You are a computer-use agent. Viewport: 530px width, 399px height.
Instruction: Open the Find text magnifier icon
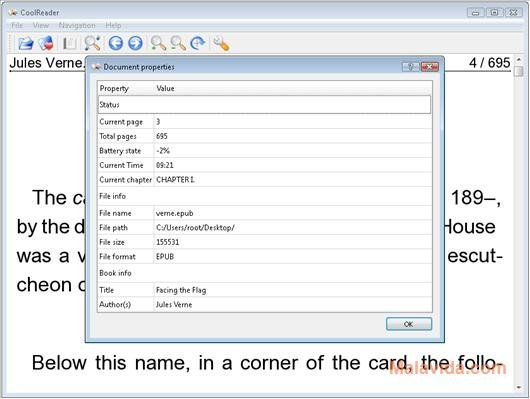click(x=92, y=43)
